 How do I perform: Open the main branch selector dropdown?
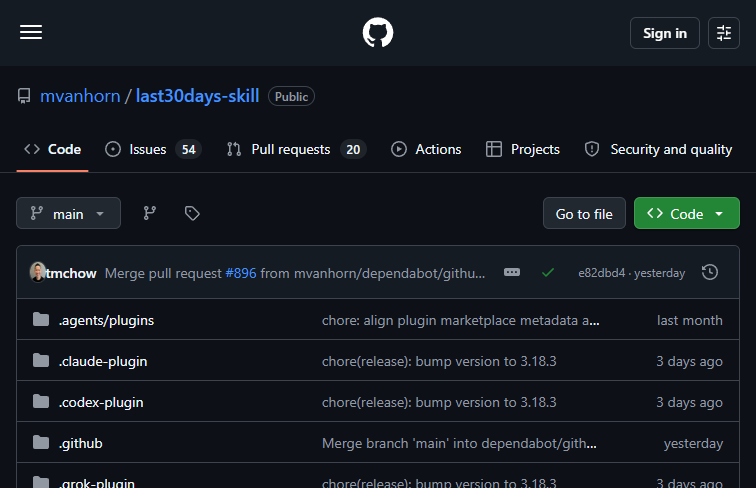tap(68, 213)
